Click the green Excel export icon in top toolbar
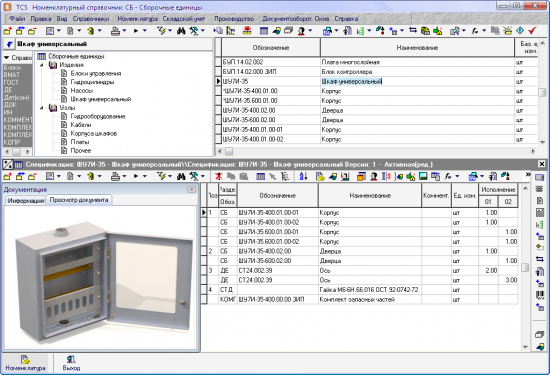The height and width of the screenshot is (375, 550). coord(360,31)
